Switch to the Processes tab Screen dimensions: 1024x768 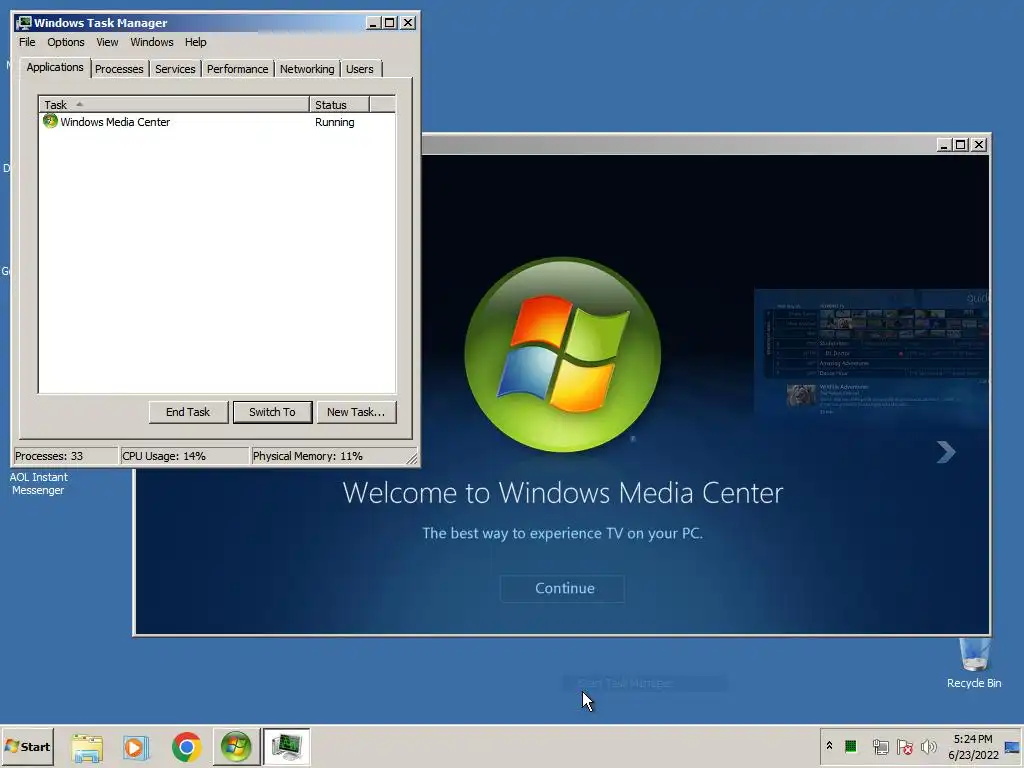coord(119,69)
